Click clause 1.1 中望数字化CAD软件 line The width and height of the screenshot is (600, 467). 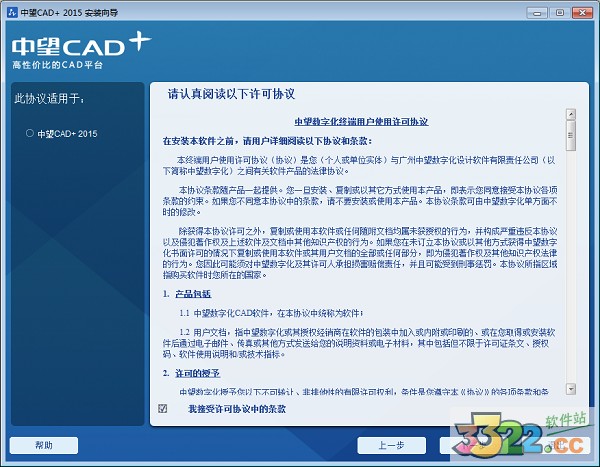coord(271,313)
